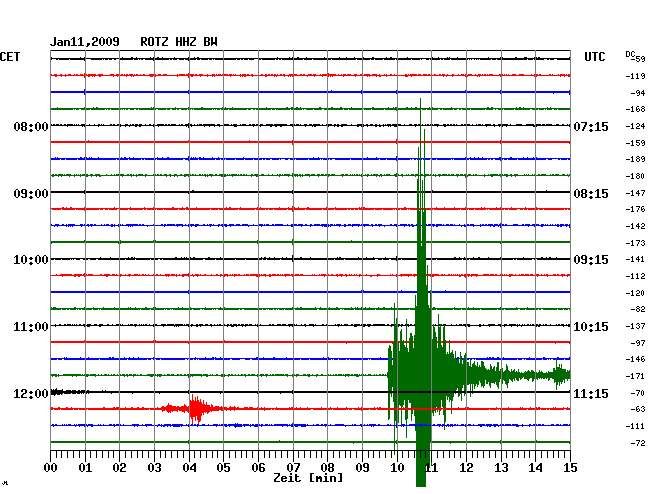Click the DC offset value -189

(x=635, y=159)
